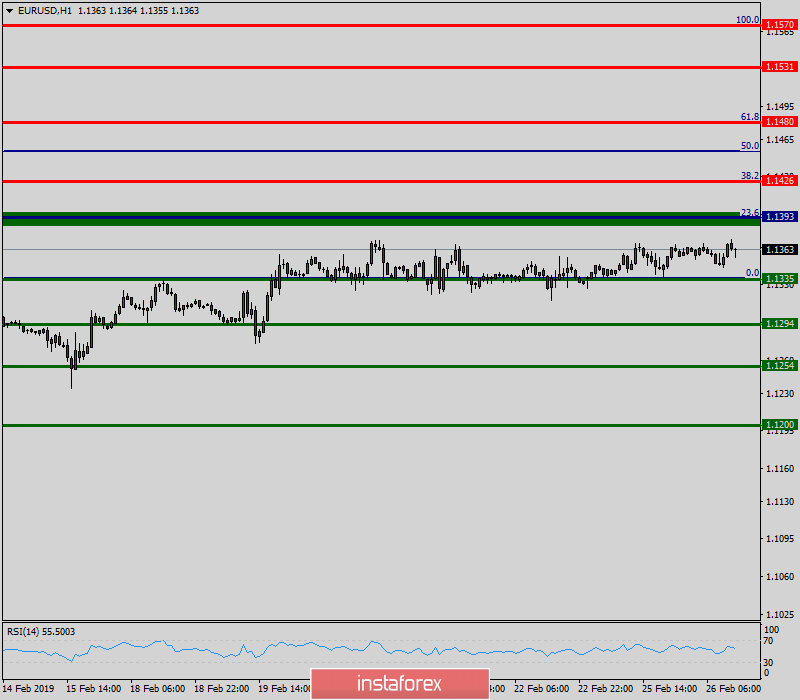Click the 1.1230 price axis tick
The width and height of the screenshot is (800, 700).
coord(780,393)
